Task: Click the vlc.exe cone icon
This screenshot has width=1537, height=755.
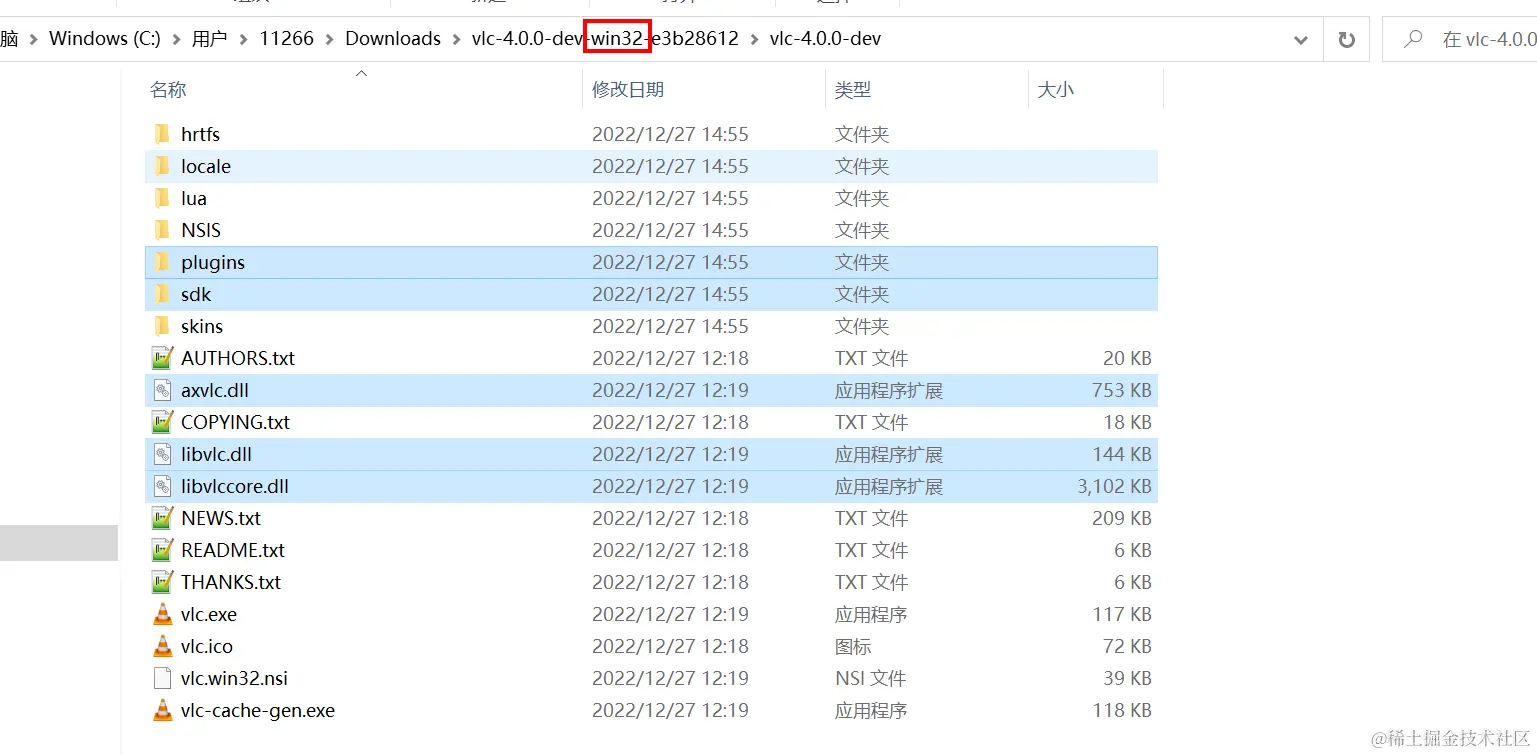Action: (x=162, y=614)
